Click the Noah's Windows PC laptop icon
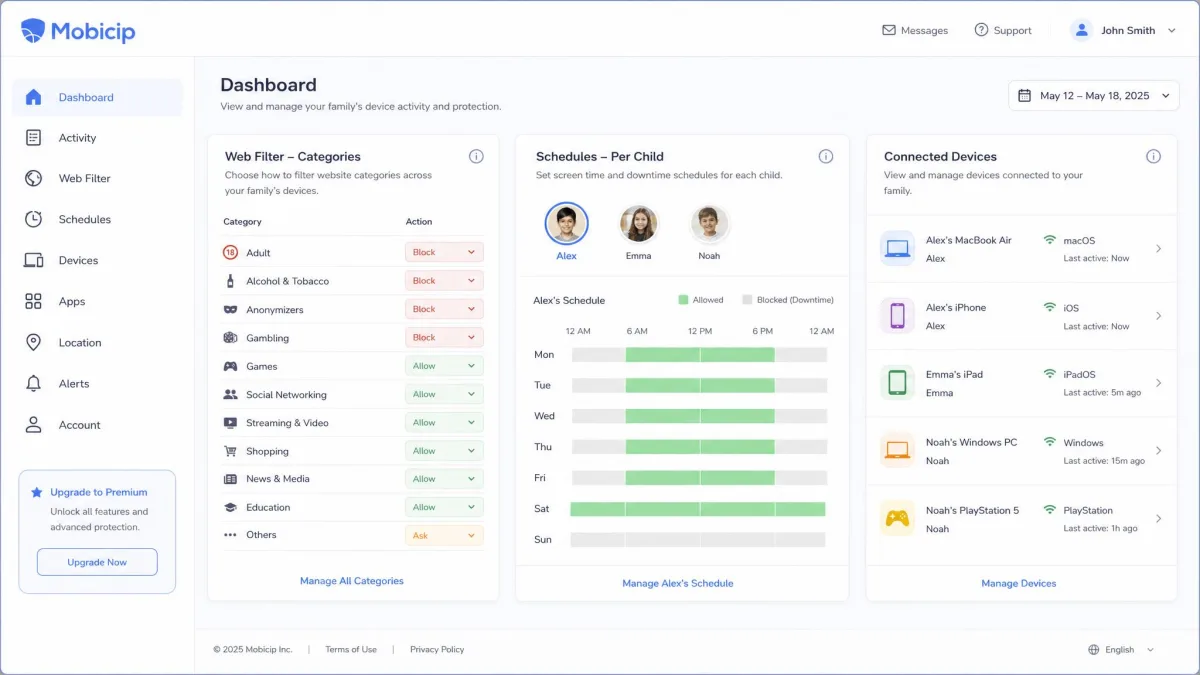1200x675 pixels. tap(897, 451)
